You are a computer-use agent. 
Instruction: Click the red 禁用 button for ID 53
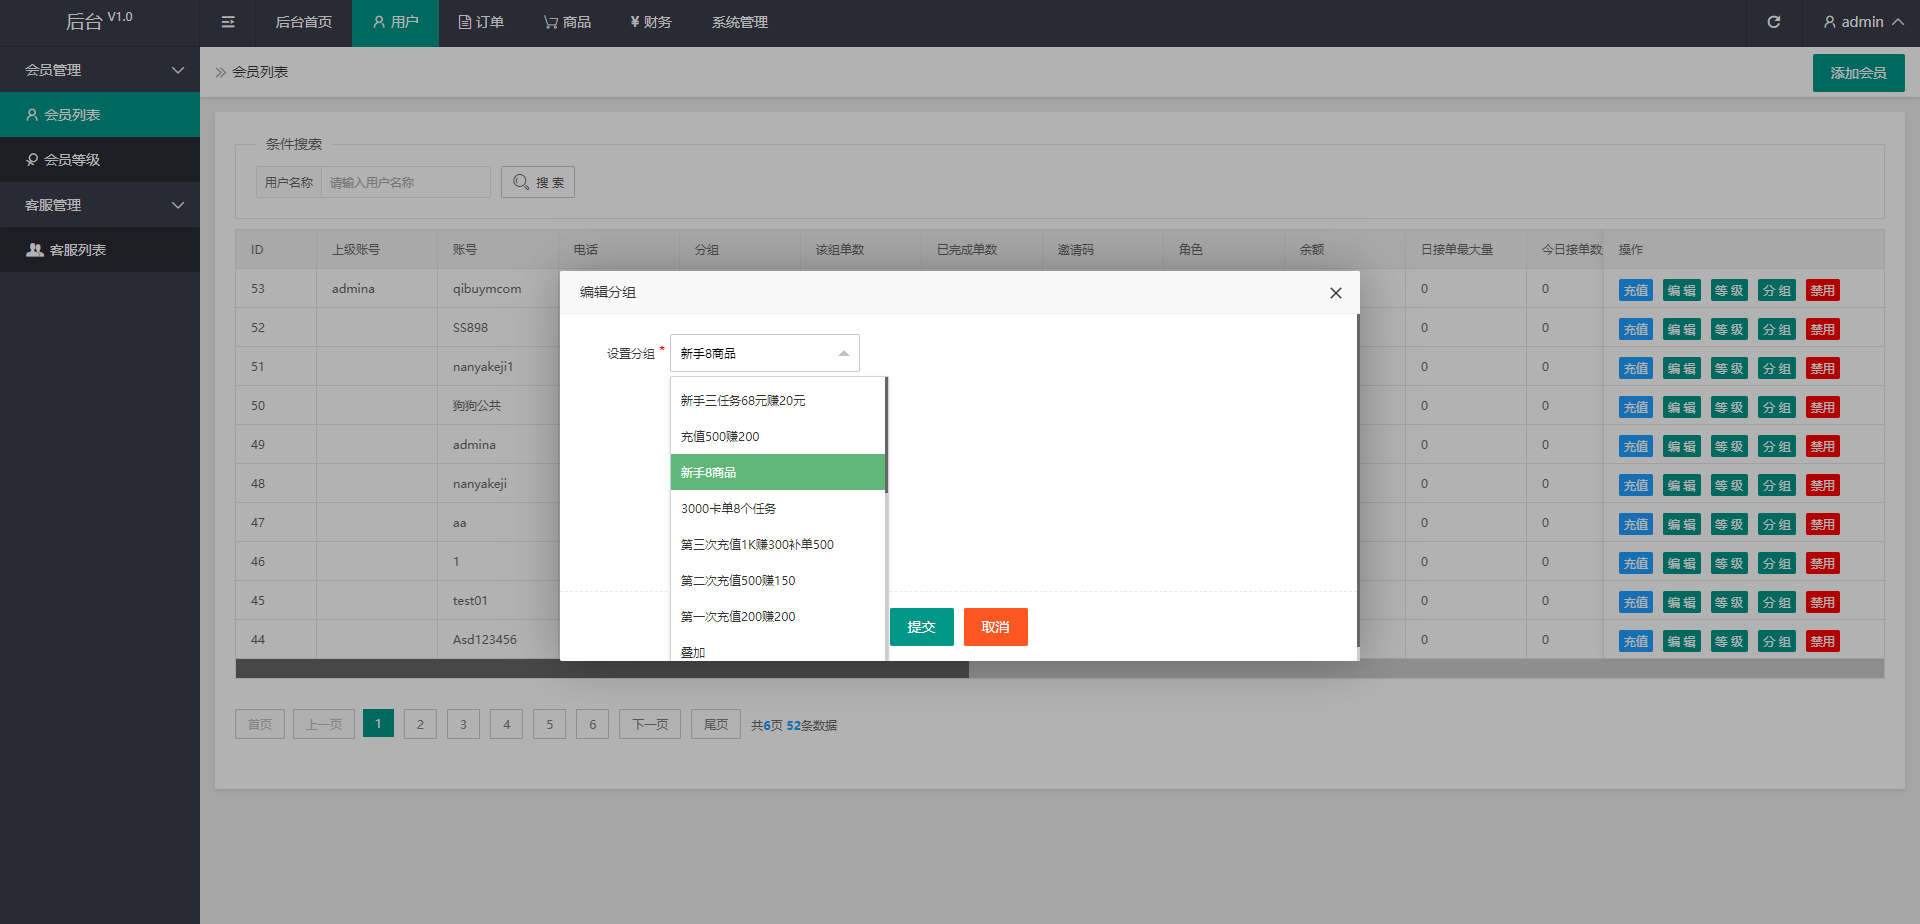(1822, 291)
